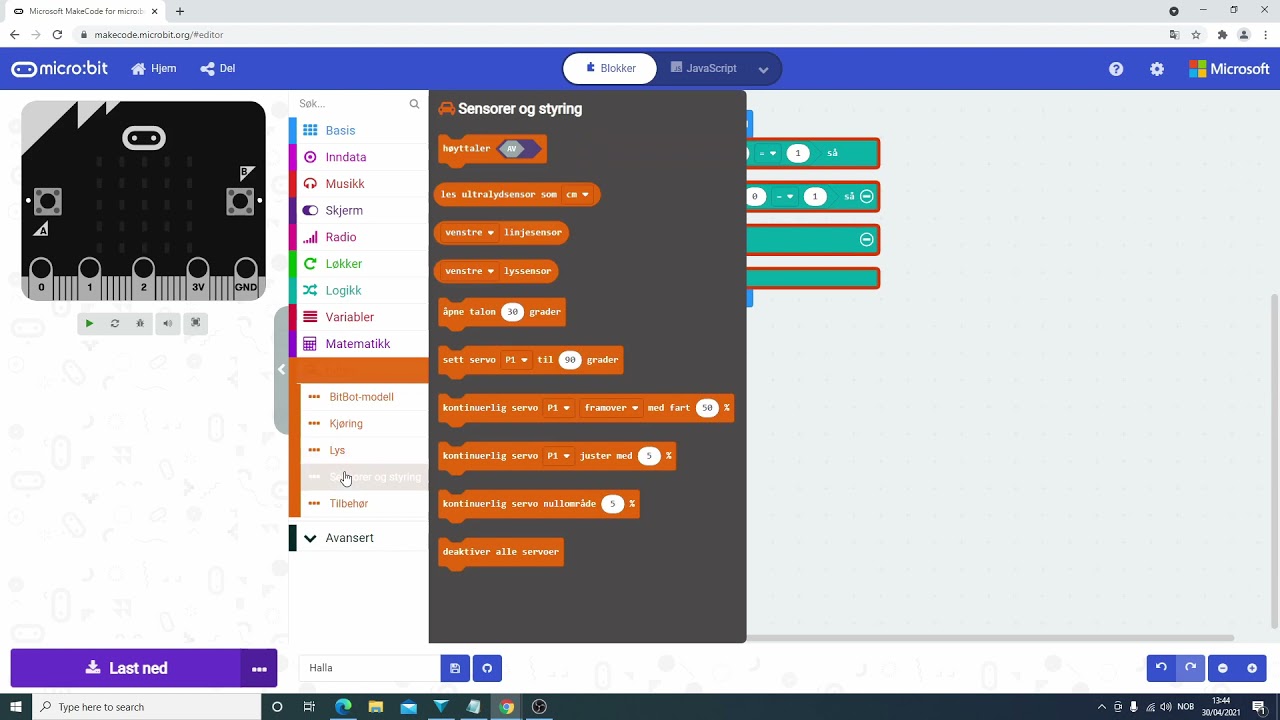Edit the 5 value in nullområde block
This screenshot has height=720, width=1280.
point(613,504)
